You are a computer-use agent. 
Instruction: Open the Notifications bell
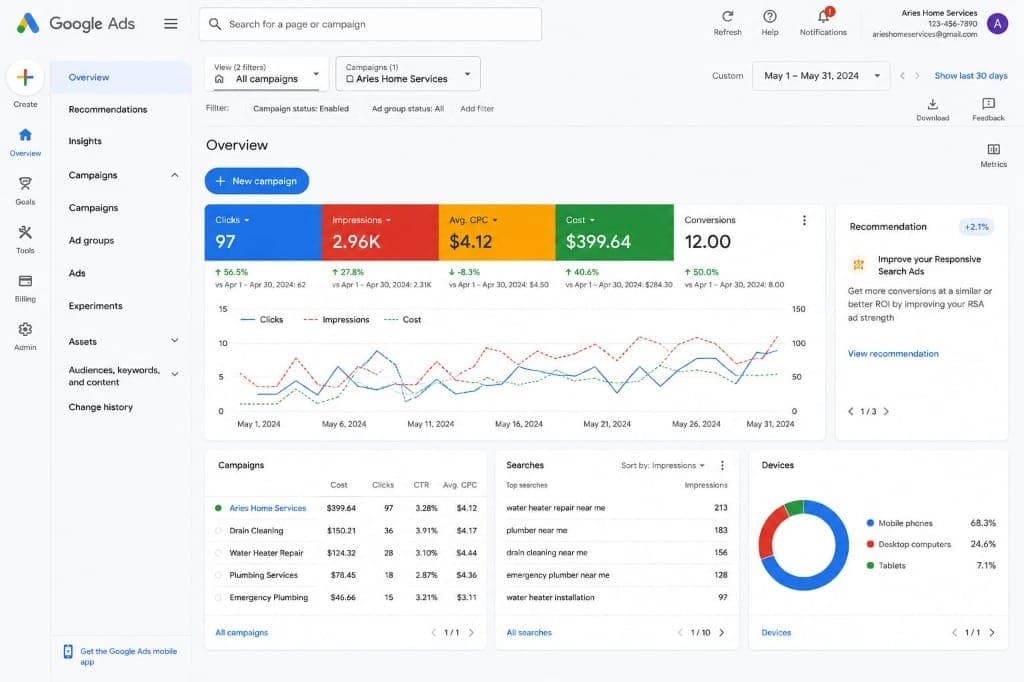click(824, 16)
